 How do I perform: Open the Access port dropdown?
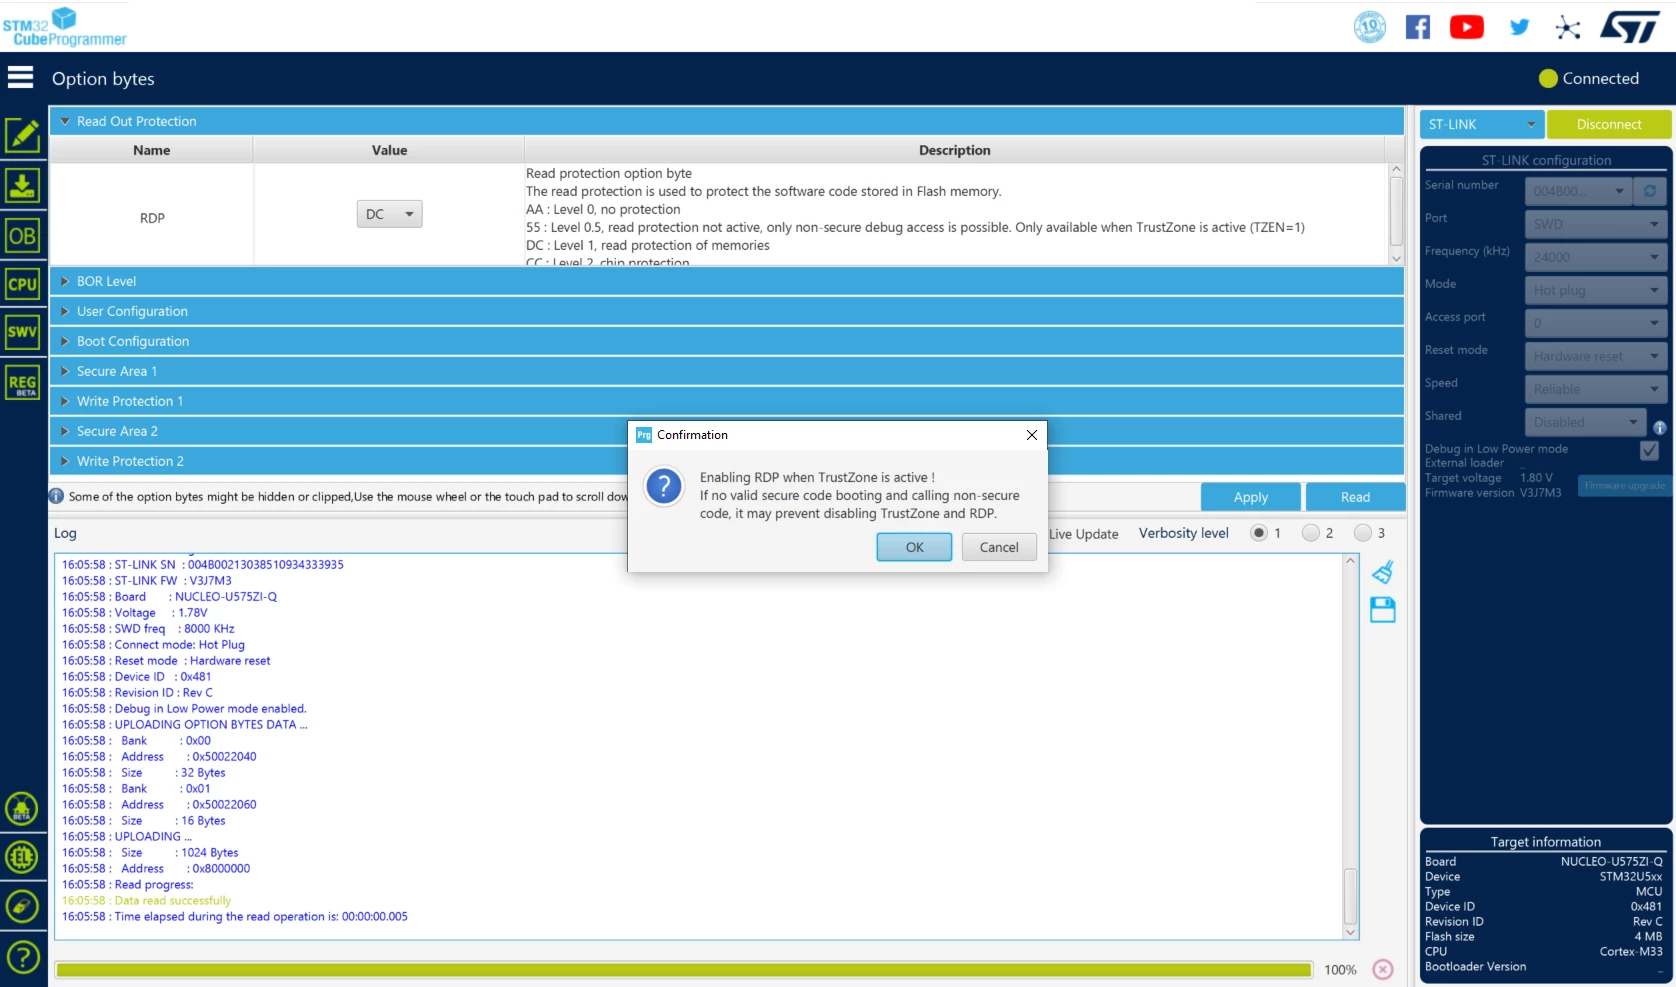click(x=1596, y=323)
